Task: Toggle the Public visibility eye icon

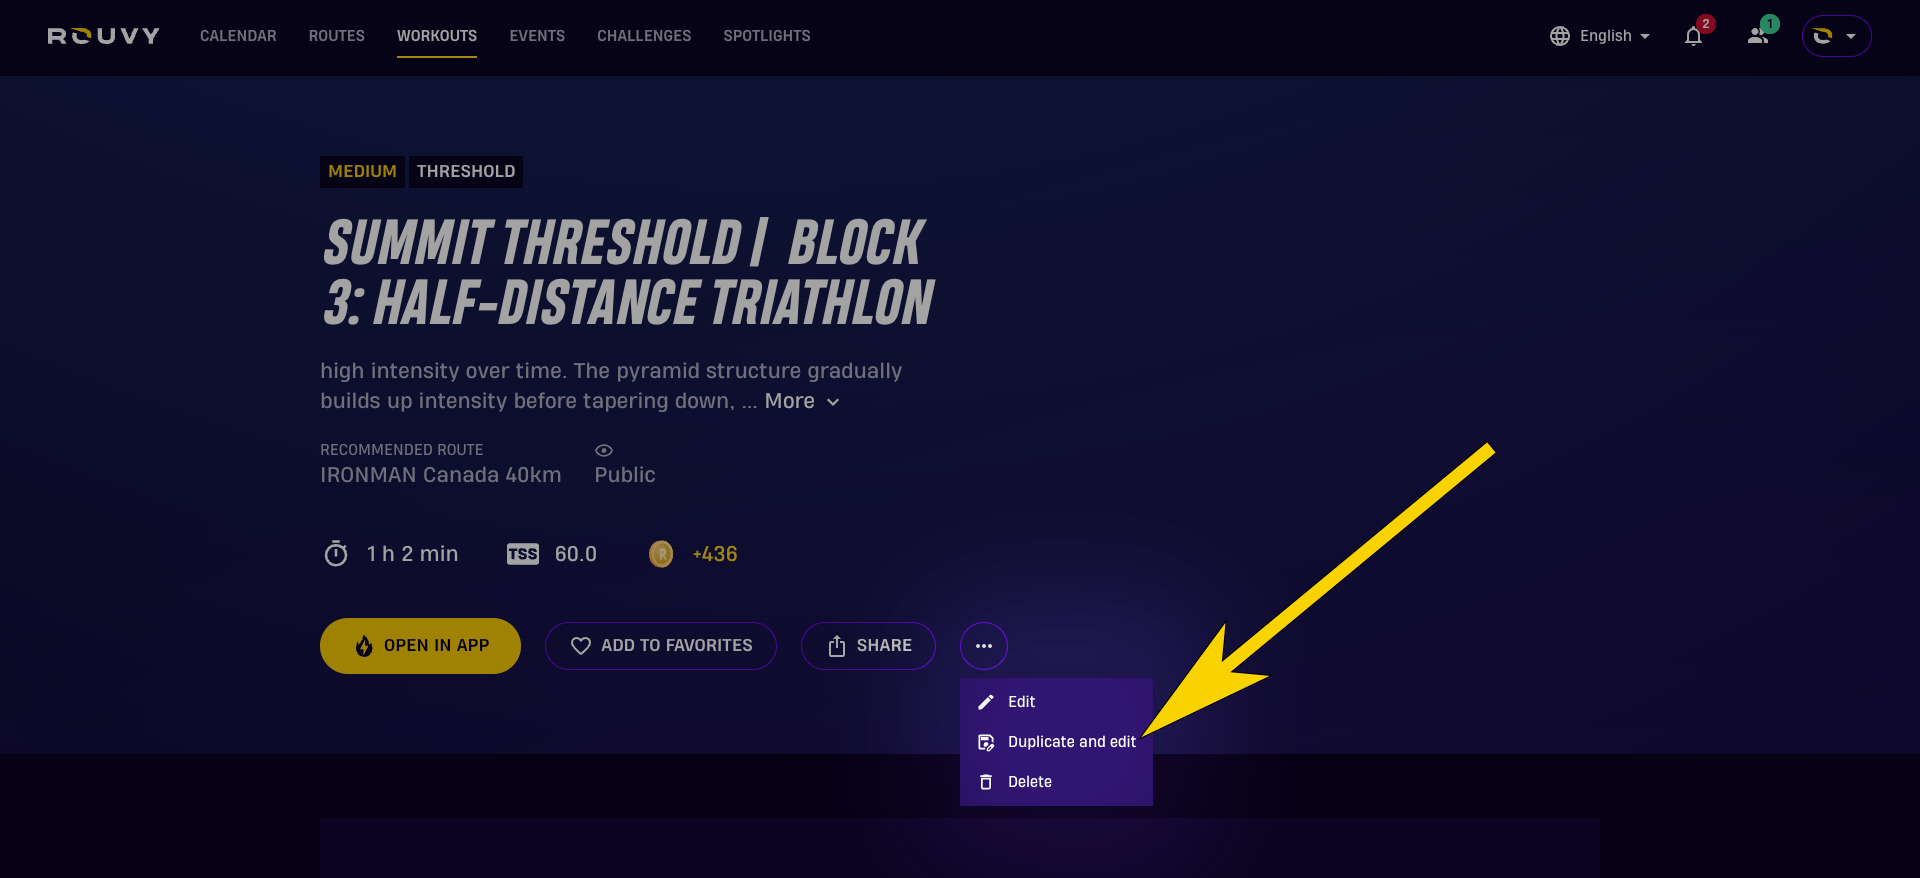Action: (x=604, y=451)
